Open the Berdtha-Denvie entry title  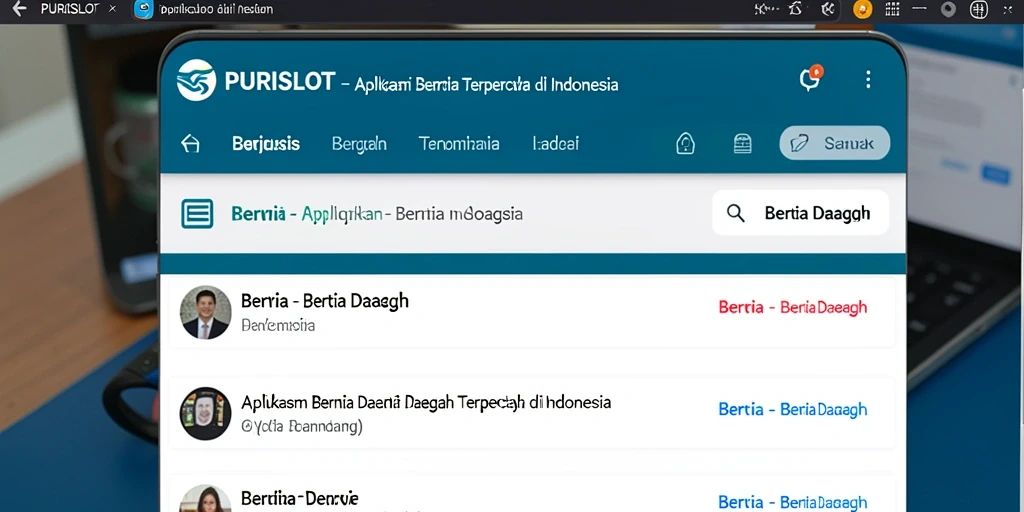[300, 498]
